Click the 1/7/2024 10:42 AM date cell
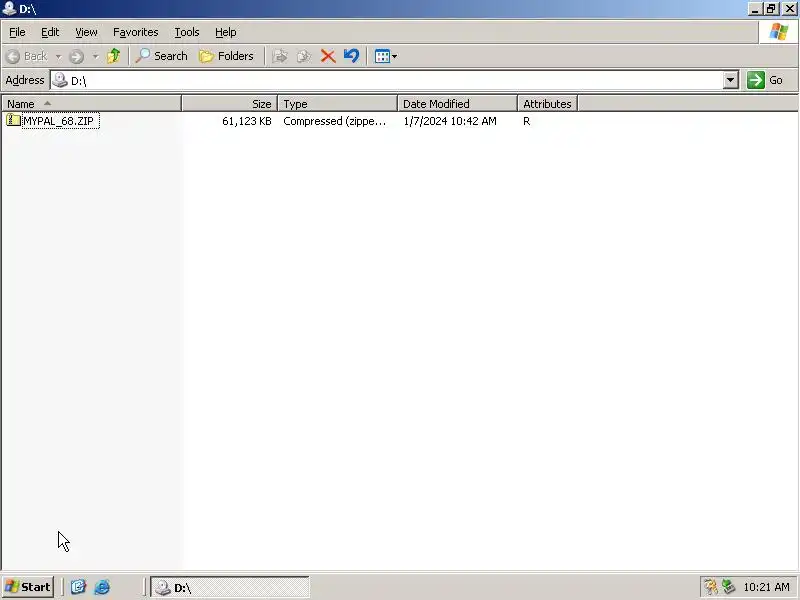Viewport: 800px width, 600px height. click(x=449, y=121)
